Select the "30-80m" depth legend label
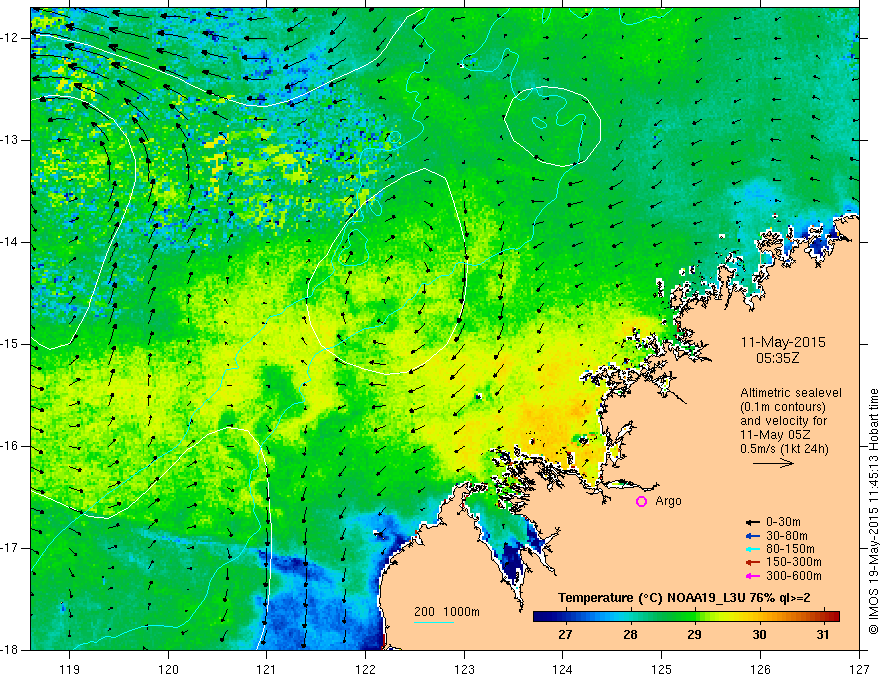880x680 pixels. pos(787,536)
